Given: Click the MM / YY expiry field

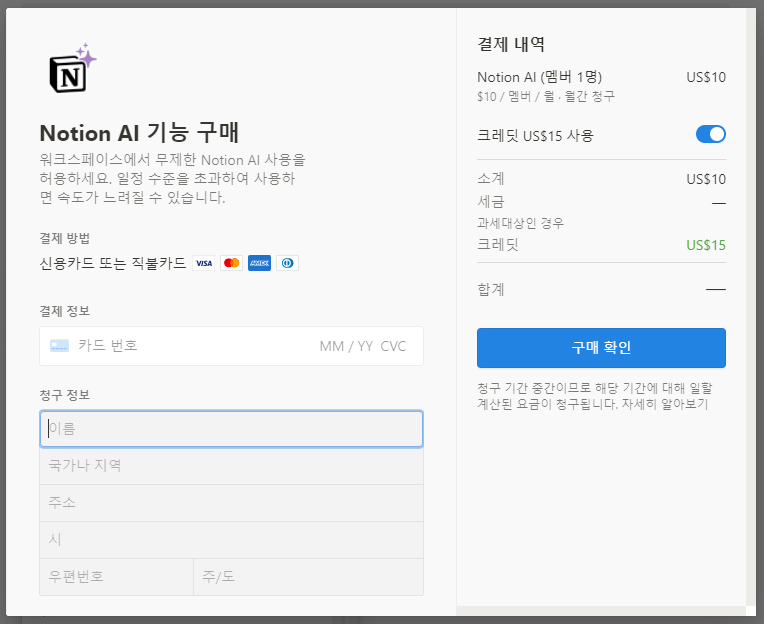Looking at the screenshot, I should click(346, 346).
